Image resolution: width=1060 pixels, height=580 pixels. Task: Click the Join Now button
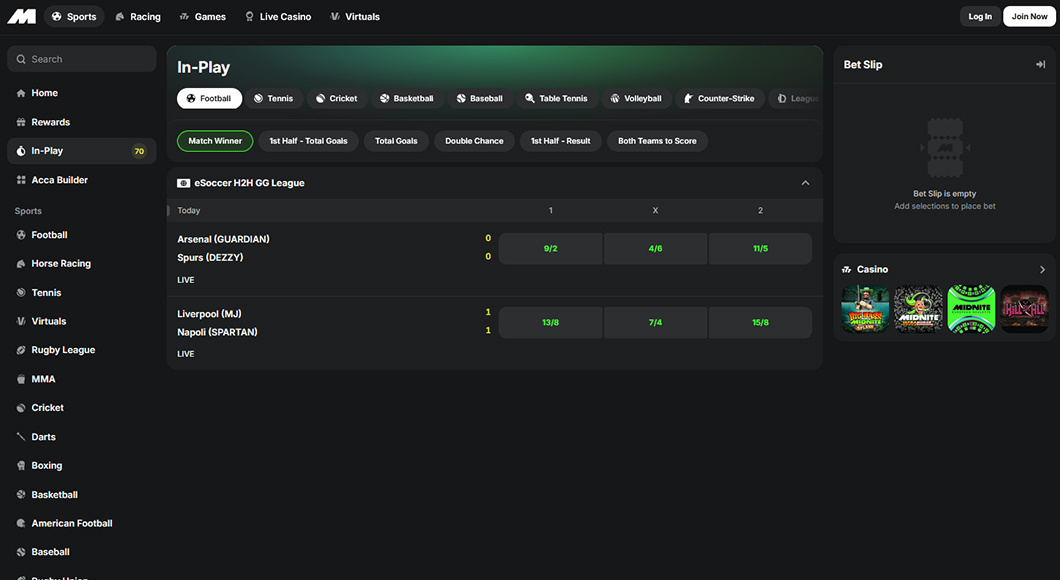click(1029, 16)
